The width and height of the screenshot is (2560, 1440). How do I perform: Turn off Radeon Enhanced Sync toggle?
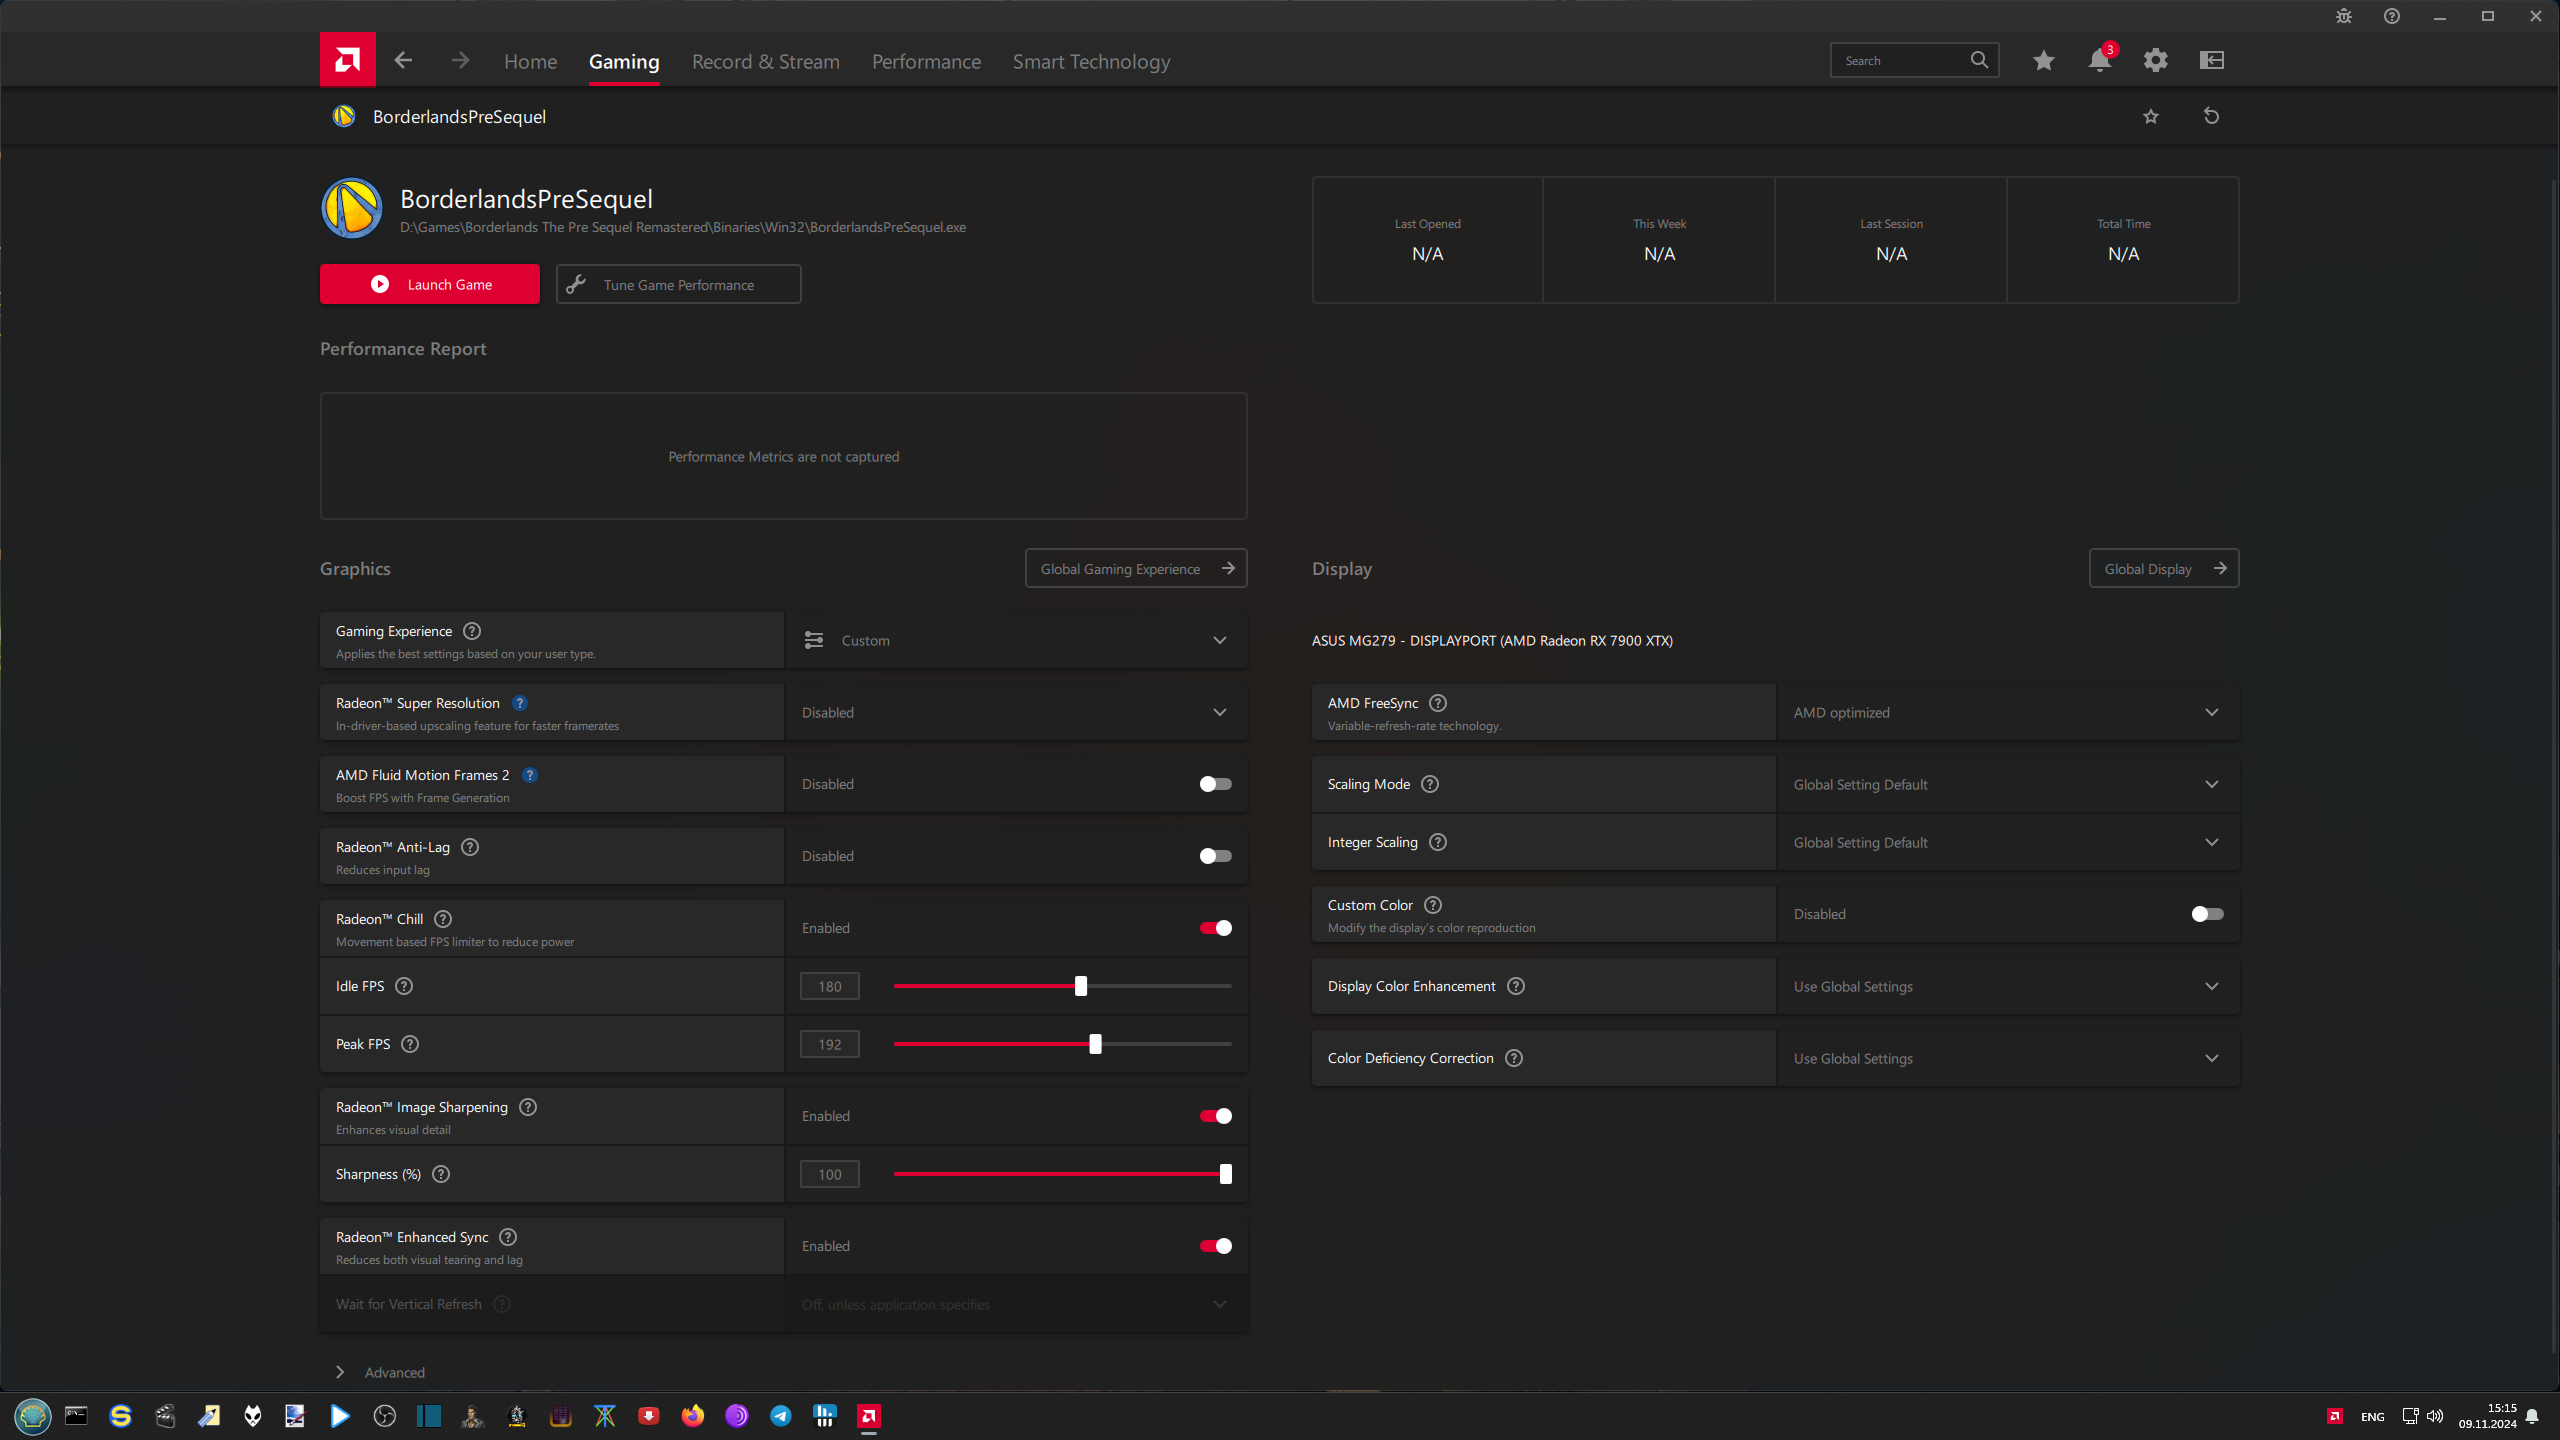click(x=1215, y=1246)
